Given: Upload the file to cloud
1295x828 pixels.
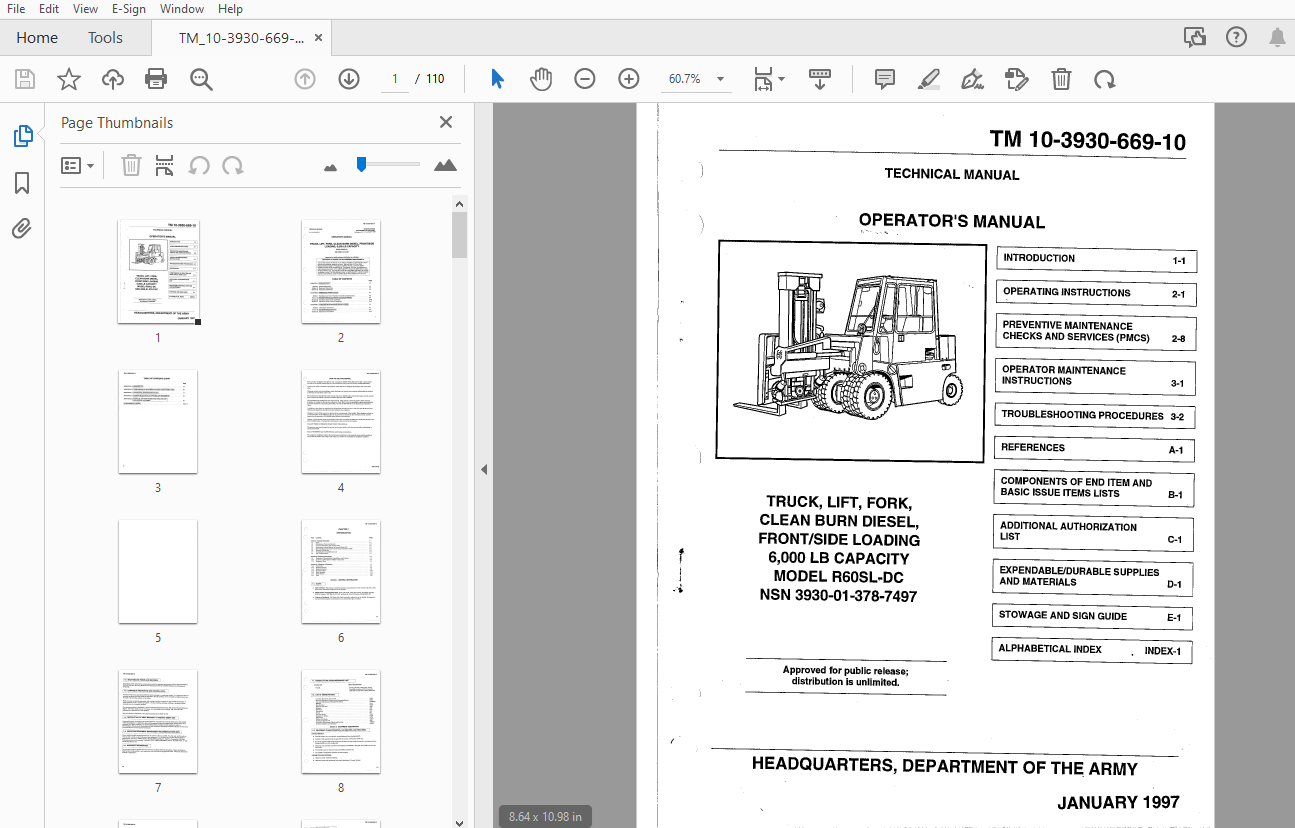Looking at the screenshot, I should pyautogui.click(x=113, y=79).
